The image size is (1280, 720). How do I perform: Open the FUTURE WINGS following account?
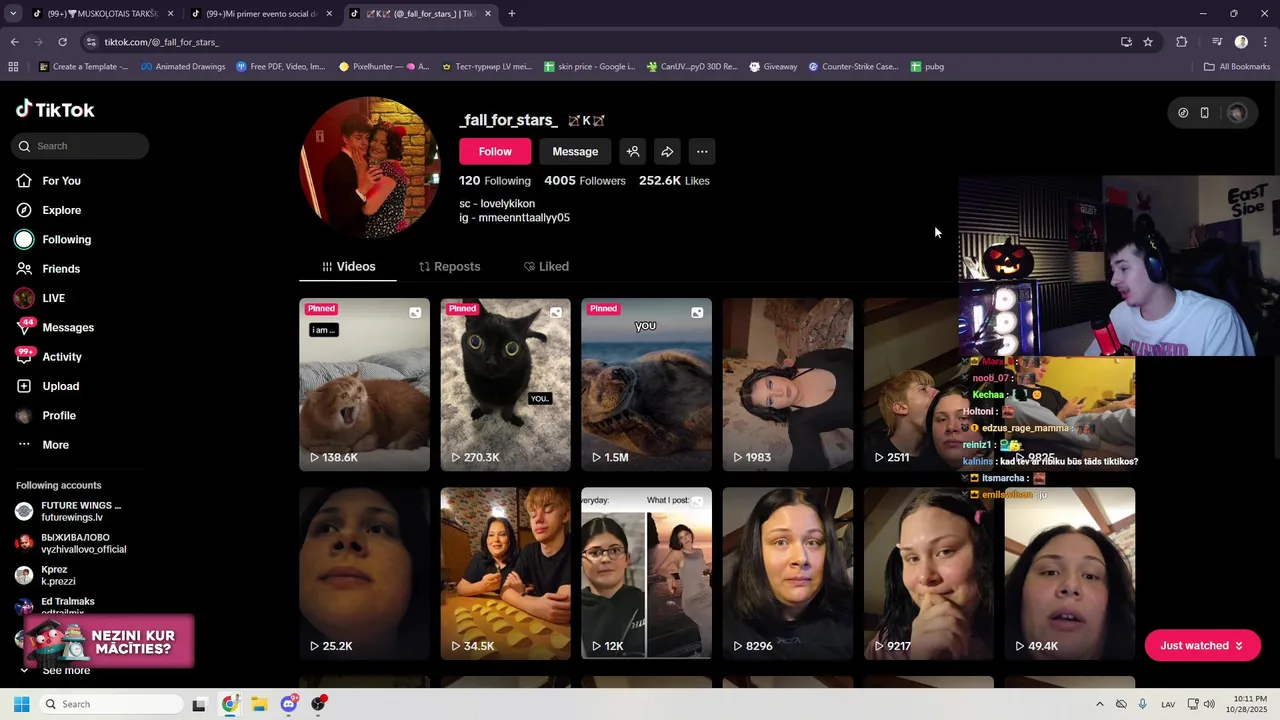click(70, 511)
